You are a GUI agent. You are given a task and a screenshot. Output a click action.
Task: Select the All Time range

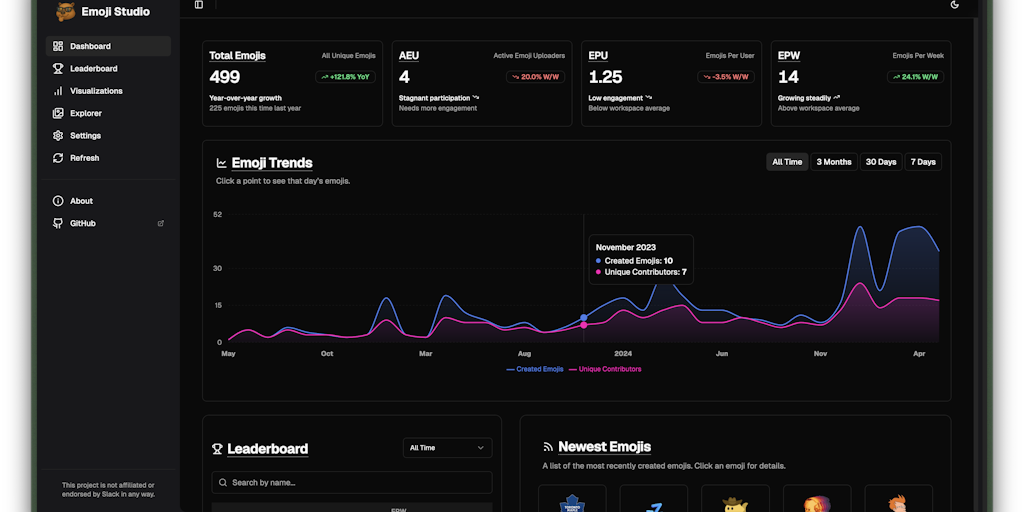[787, 162]
